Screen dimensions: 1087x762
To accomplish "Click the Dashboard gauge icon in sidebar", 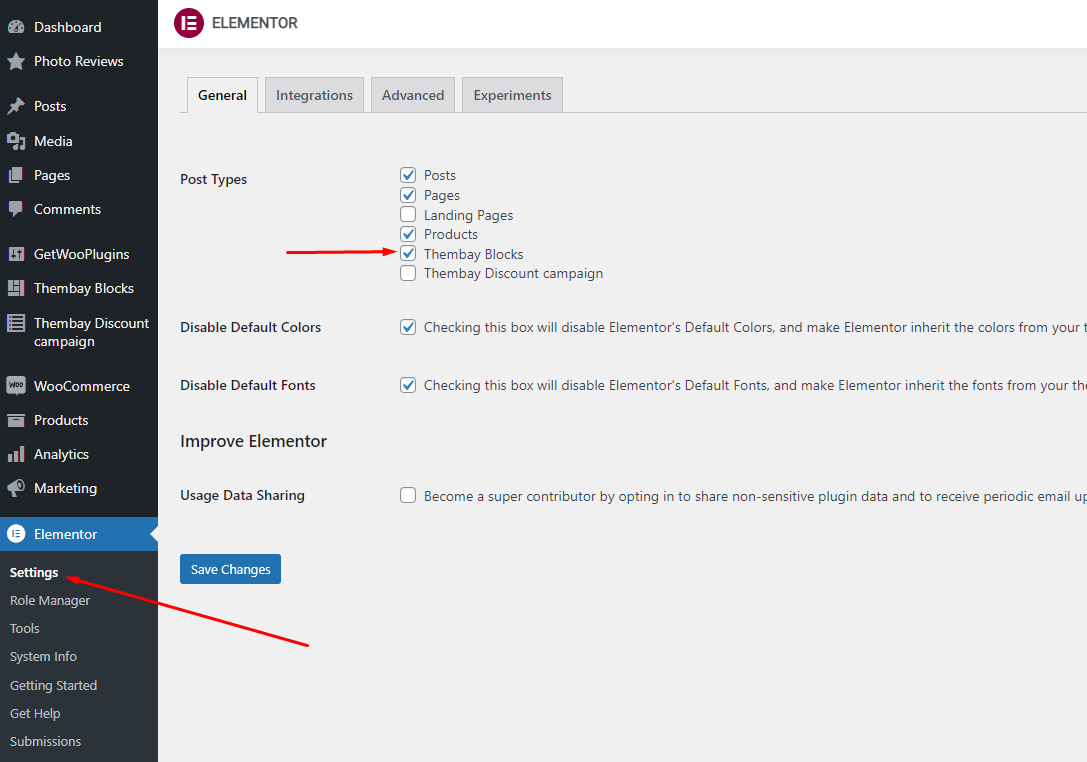I will point(16,27).
